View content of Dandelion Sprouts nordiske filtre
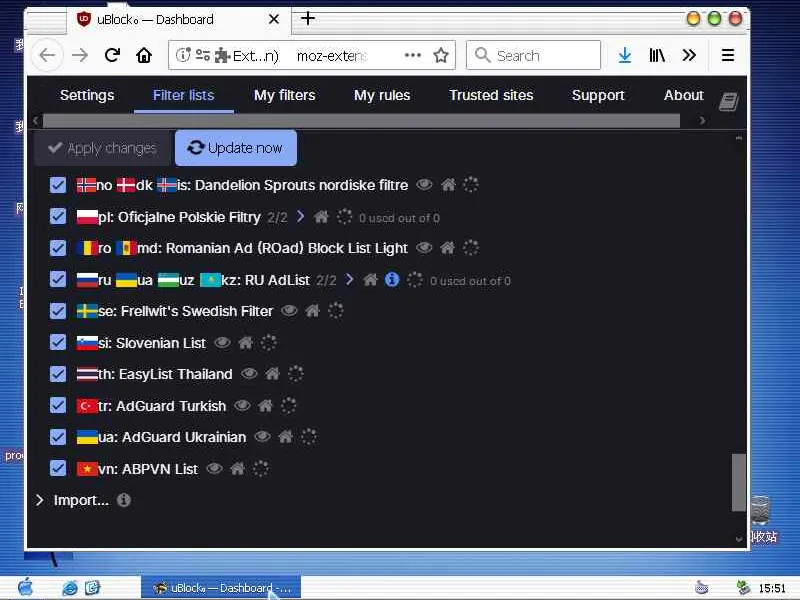 424,185
